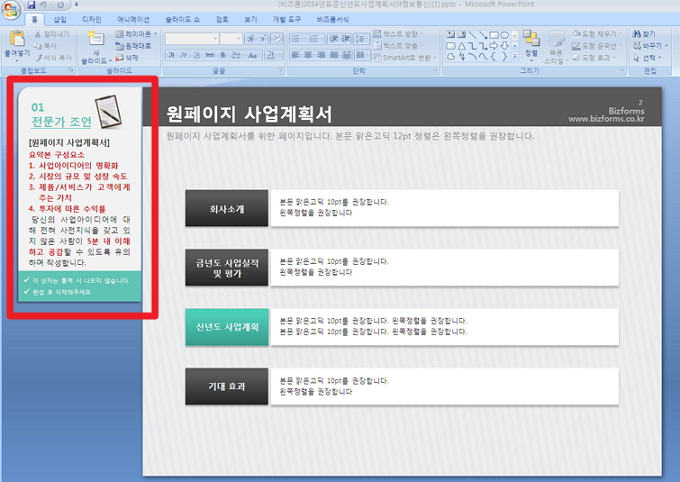The width and height of the screenshot is (680, 482).
Task: Open the 도형 효과 shape effects dropdown
Action: (594, 57)
